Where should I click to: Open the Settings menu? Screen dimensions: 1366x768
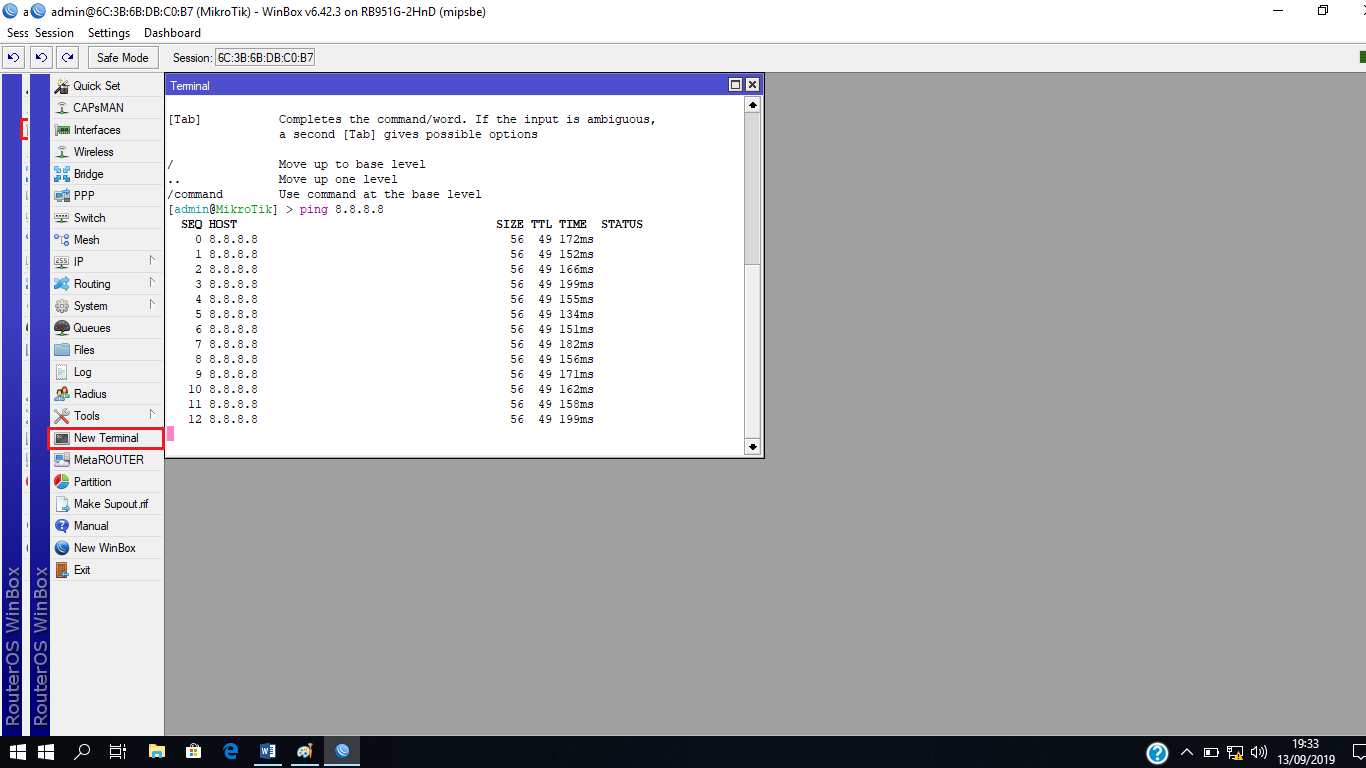109,33
